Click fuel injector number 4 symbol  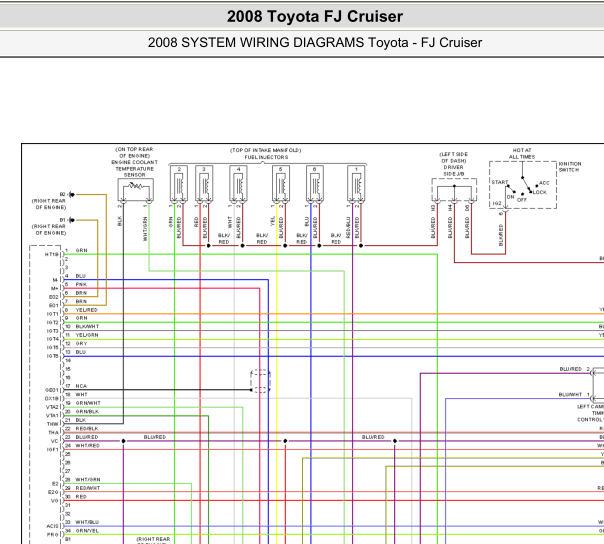pos(238,184)
